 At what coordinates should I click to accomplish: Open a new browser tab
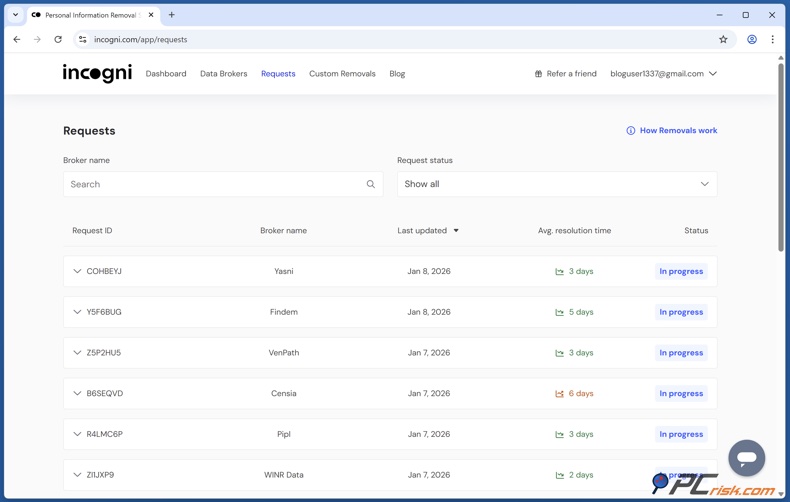tap(172, 15)
